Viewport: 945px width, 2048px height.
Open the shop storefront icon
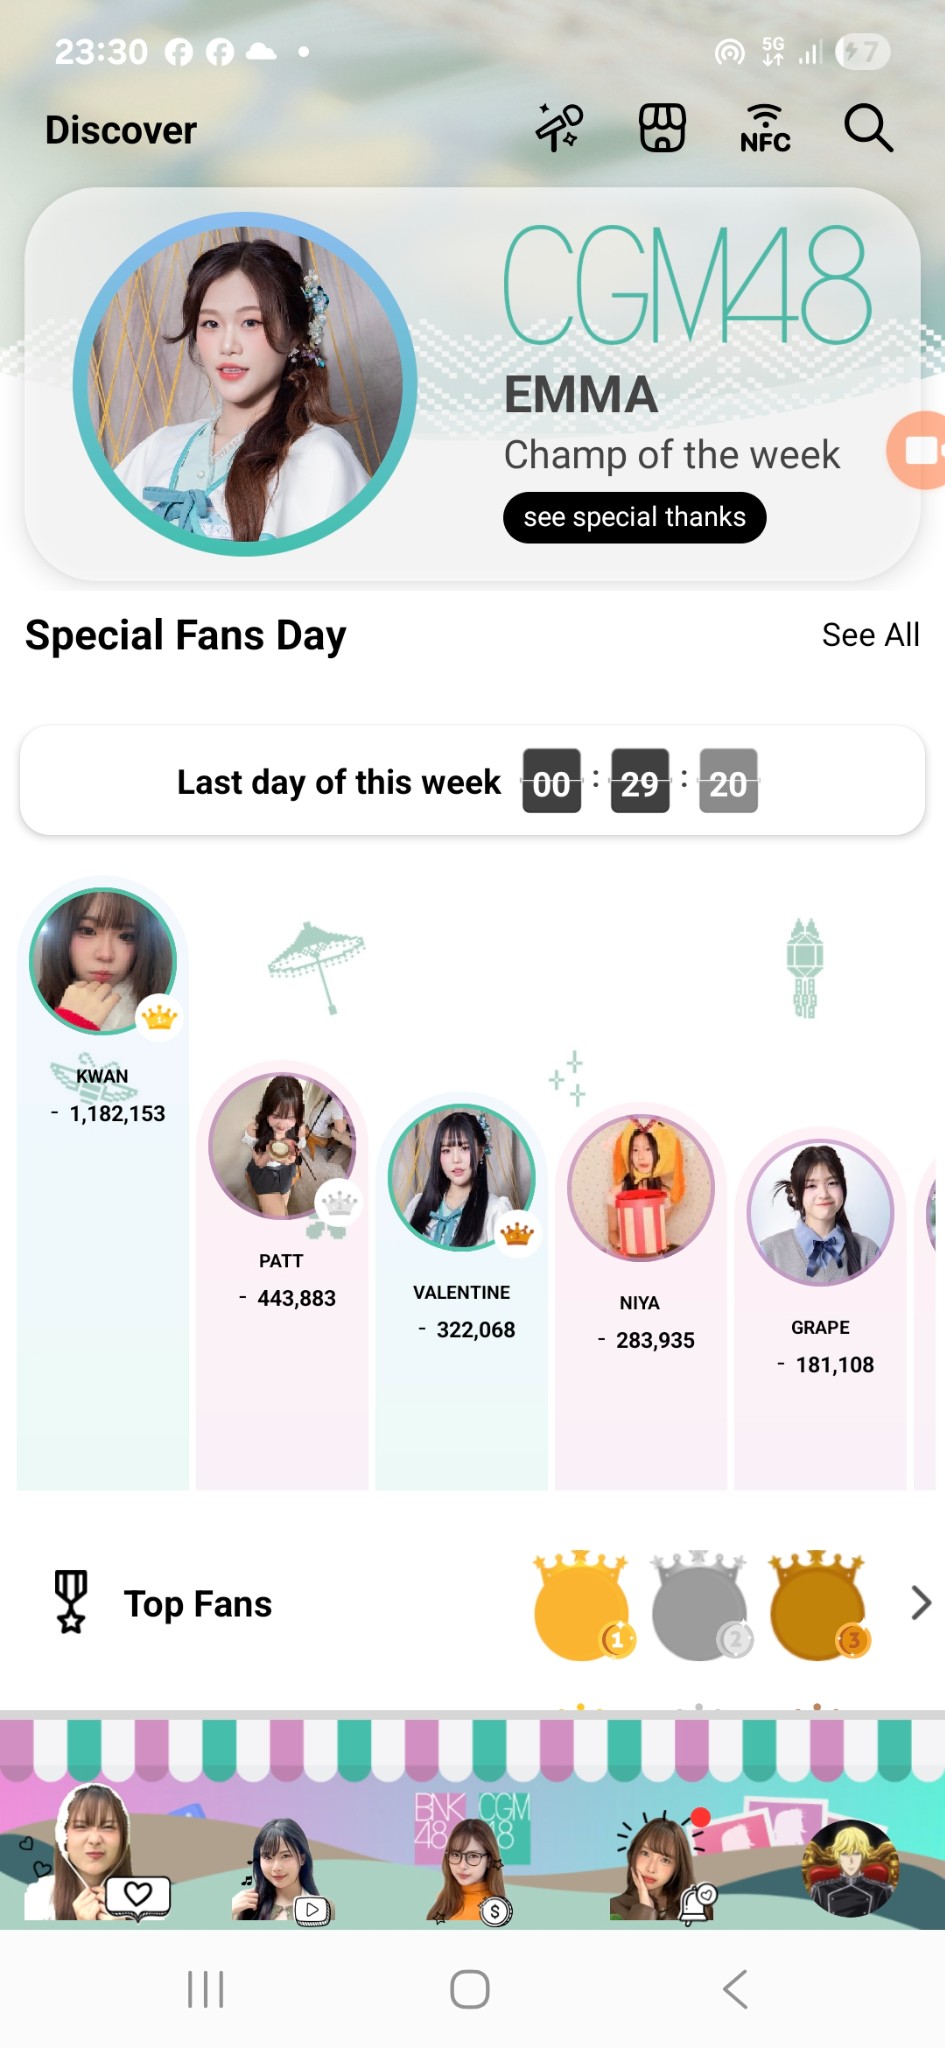(x=662, y=128)
